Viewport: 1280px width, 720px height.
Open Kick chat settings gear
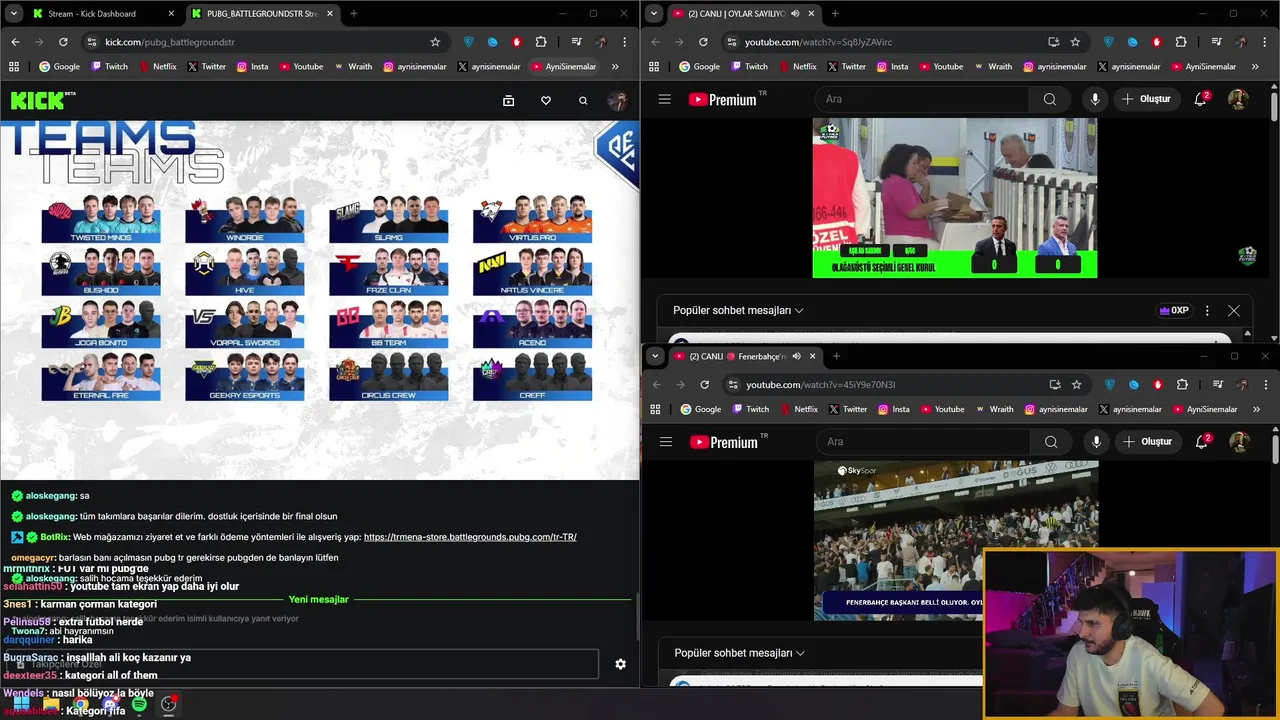pyautogui.click(x=620, y=664)
